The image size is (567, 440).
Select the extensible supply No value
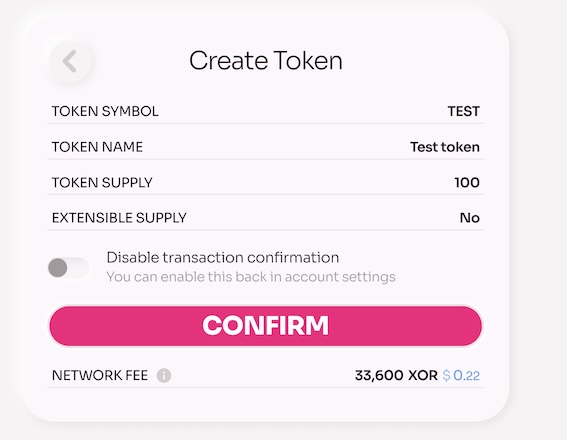tap(470, 218)
